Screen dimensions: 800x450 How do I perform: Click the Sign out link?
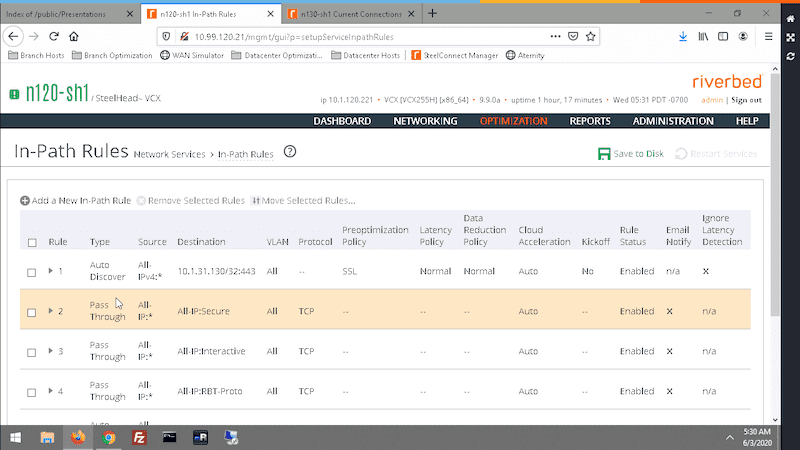pos(746,100)
